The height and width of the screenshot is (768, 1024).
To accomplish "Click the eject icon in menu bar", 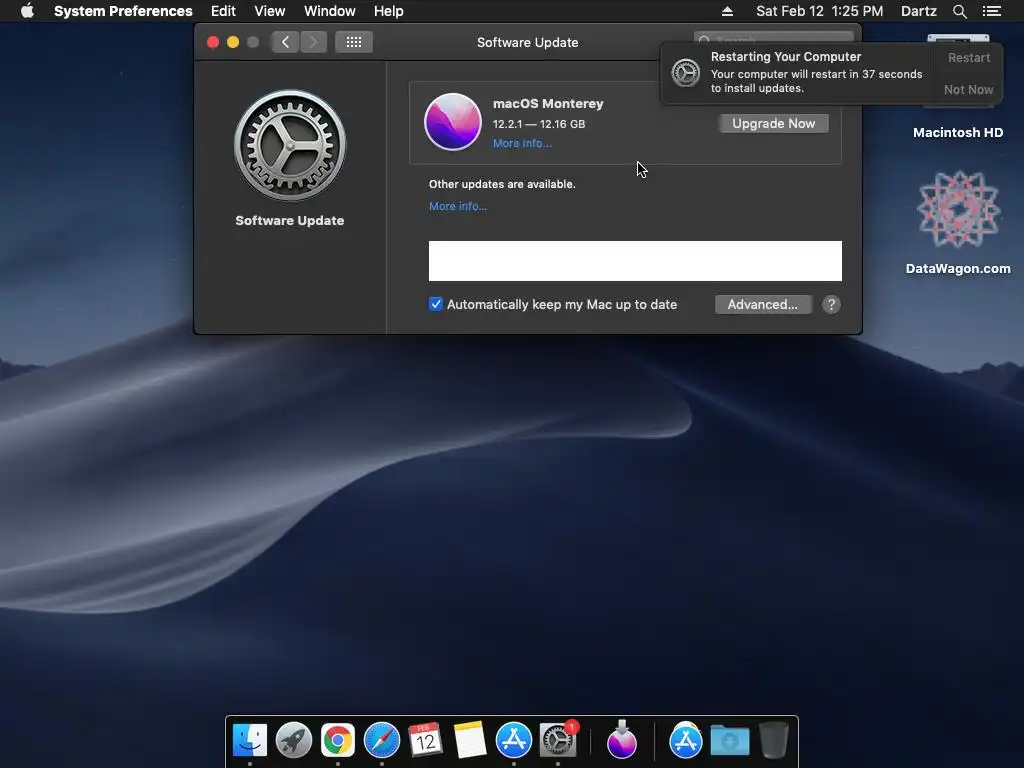I will pos(727,11).
